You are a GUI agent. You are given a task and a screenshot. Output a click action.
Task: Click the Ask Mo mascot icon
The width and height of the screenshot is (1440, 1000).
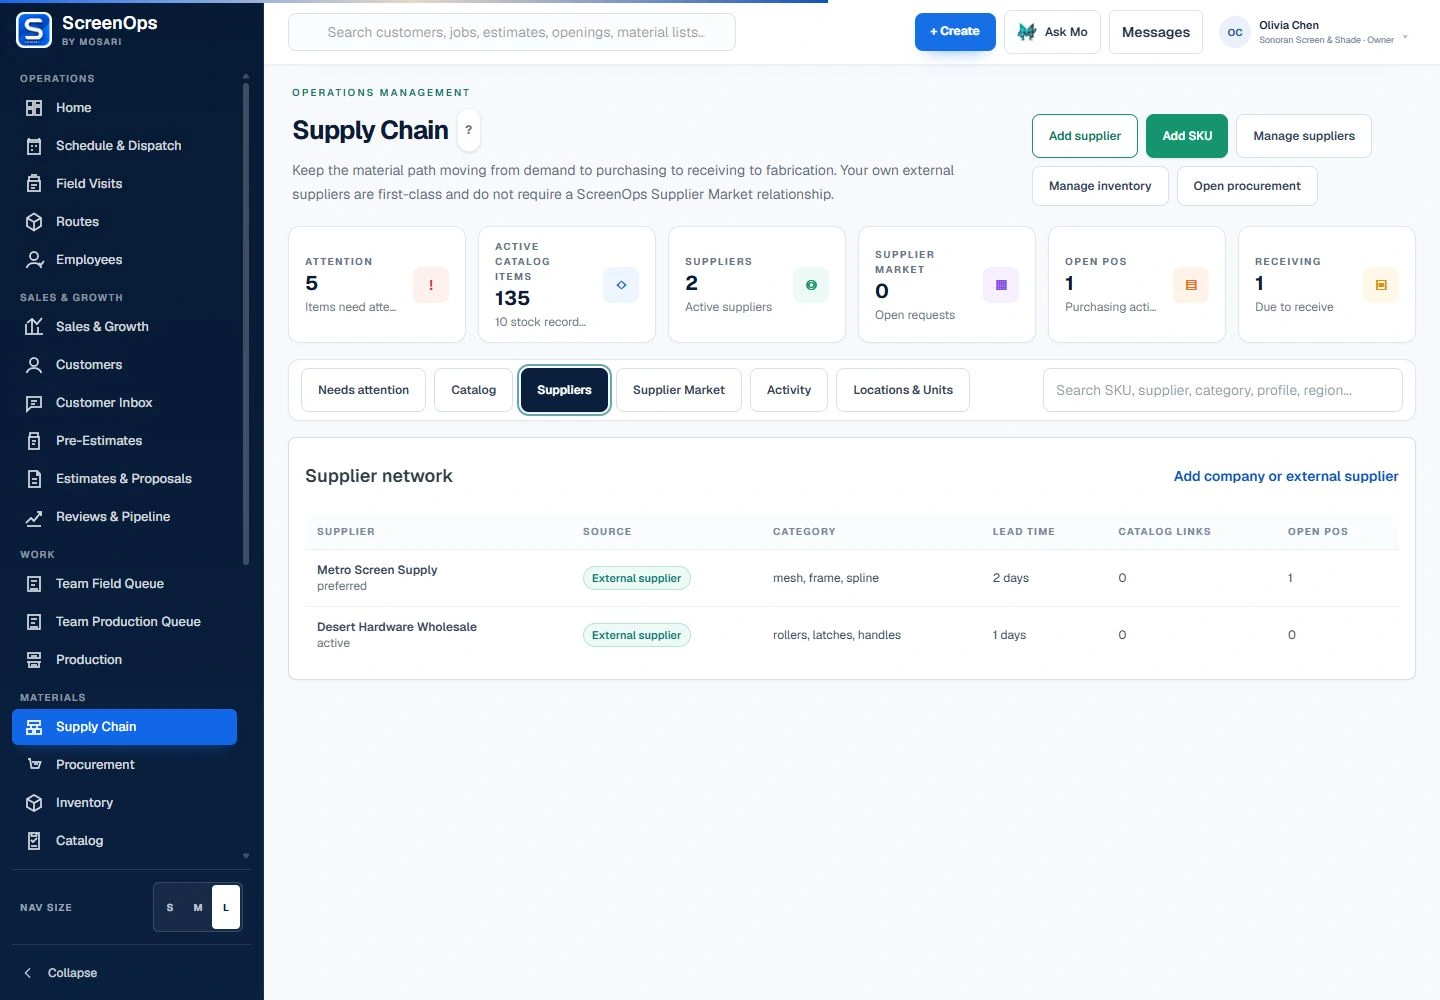(1027, 32)
